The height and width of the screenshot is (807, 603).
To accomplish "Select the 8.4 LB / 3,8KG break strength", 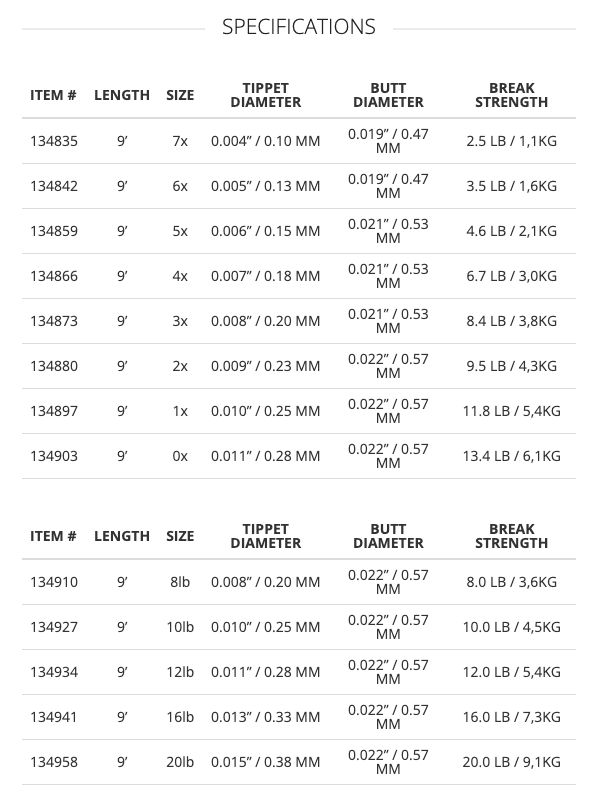I will click(511, 321).
